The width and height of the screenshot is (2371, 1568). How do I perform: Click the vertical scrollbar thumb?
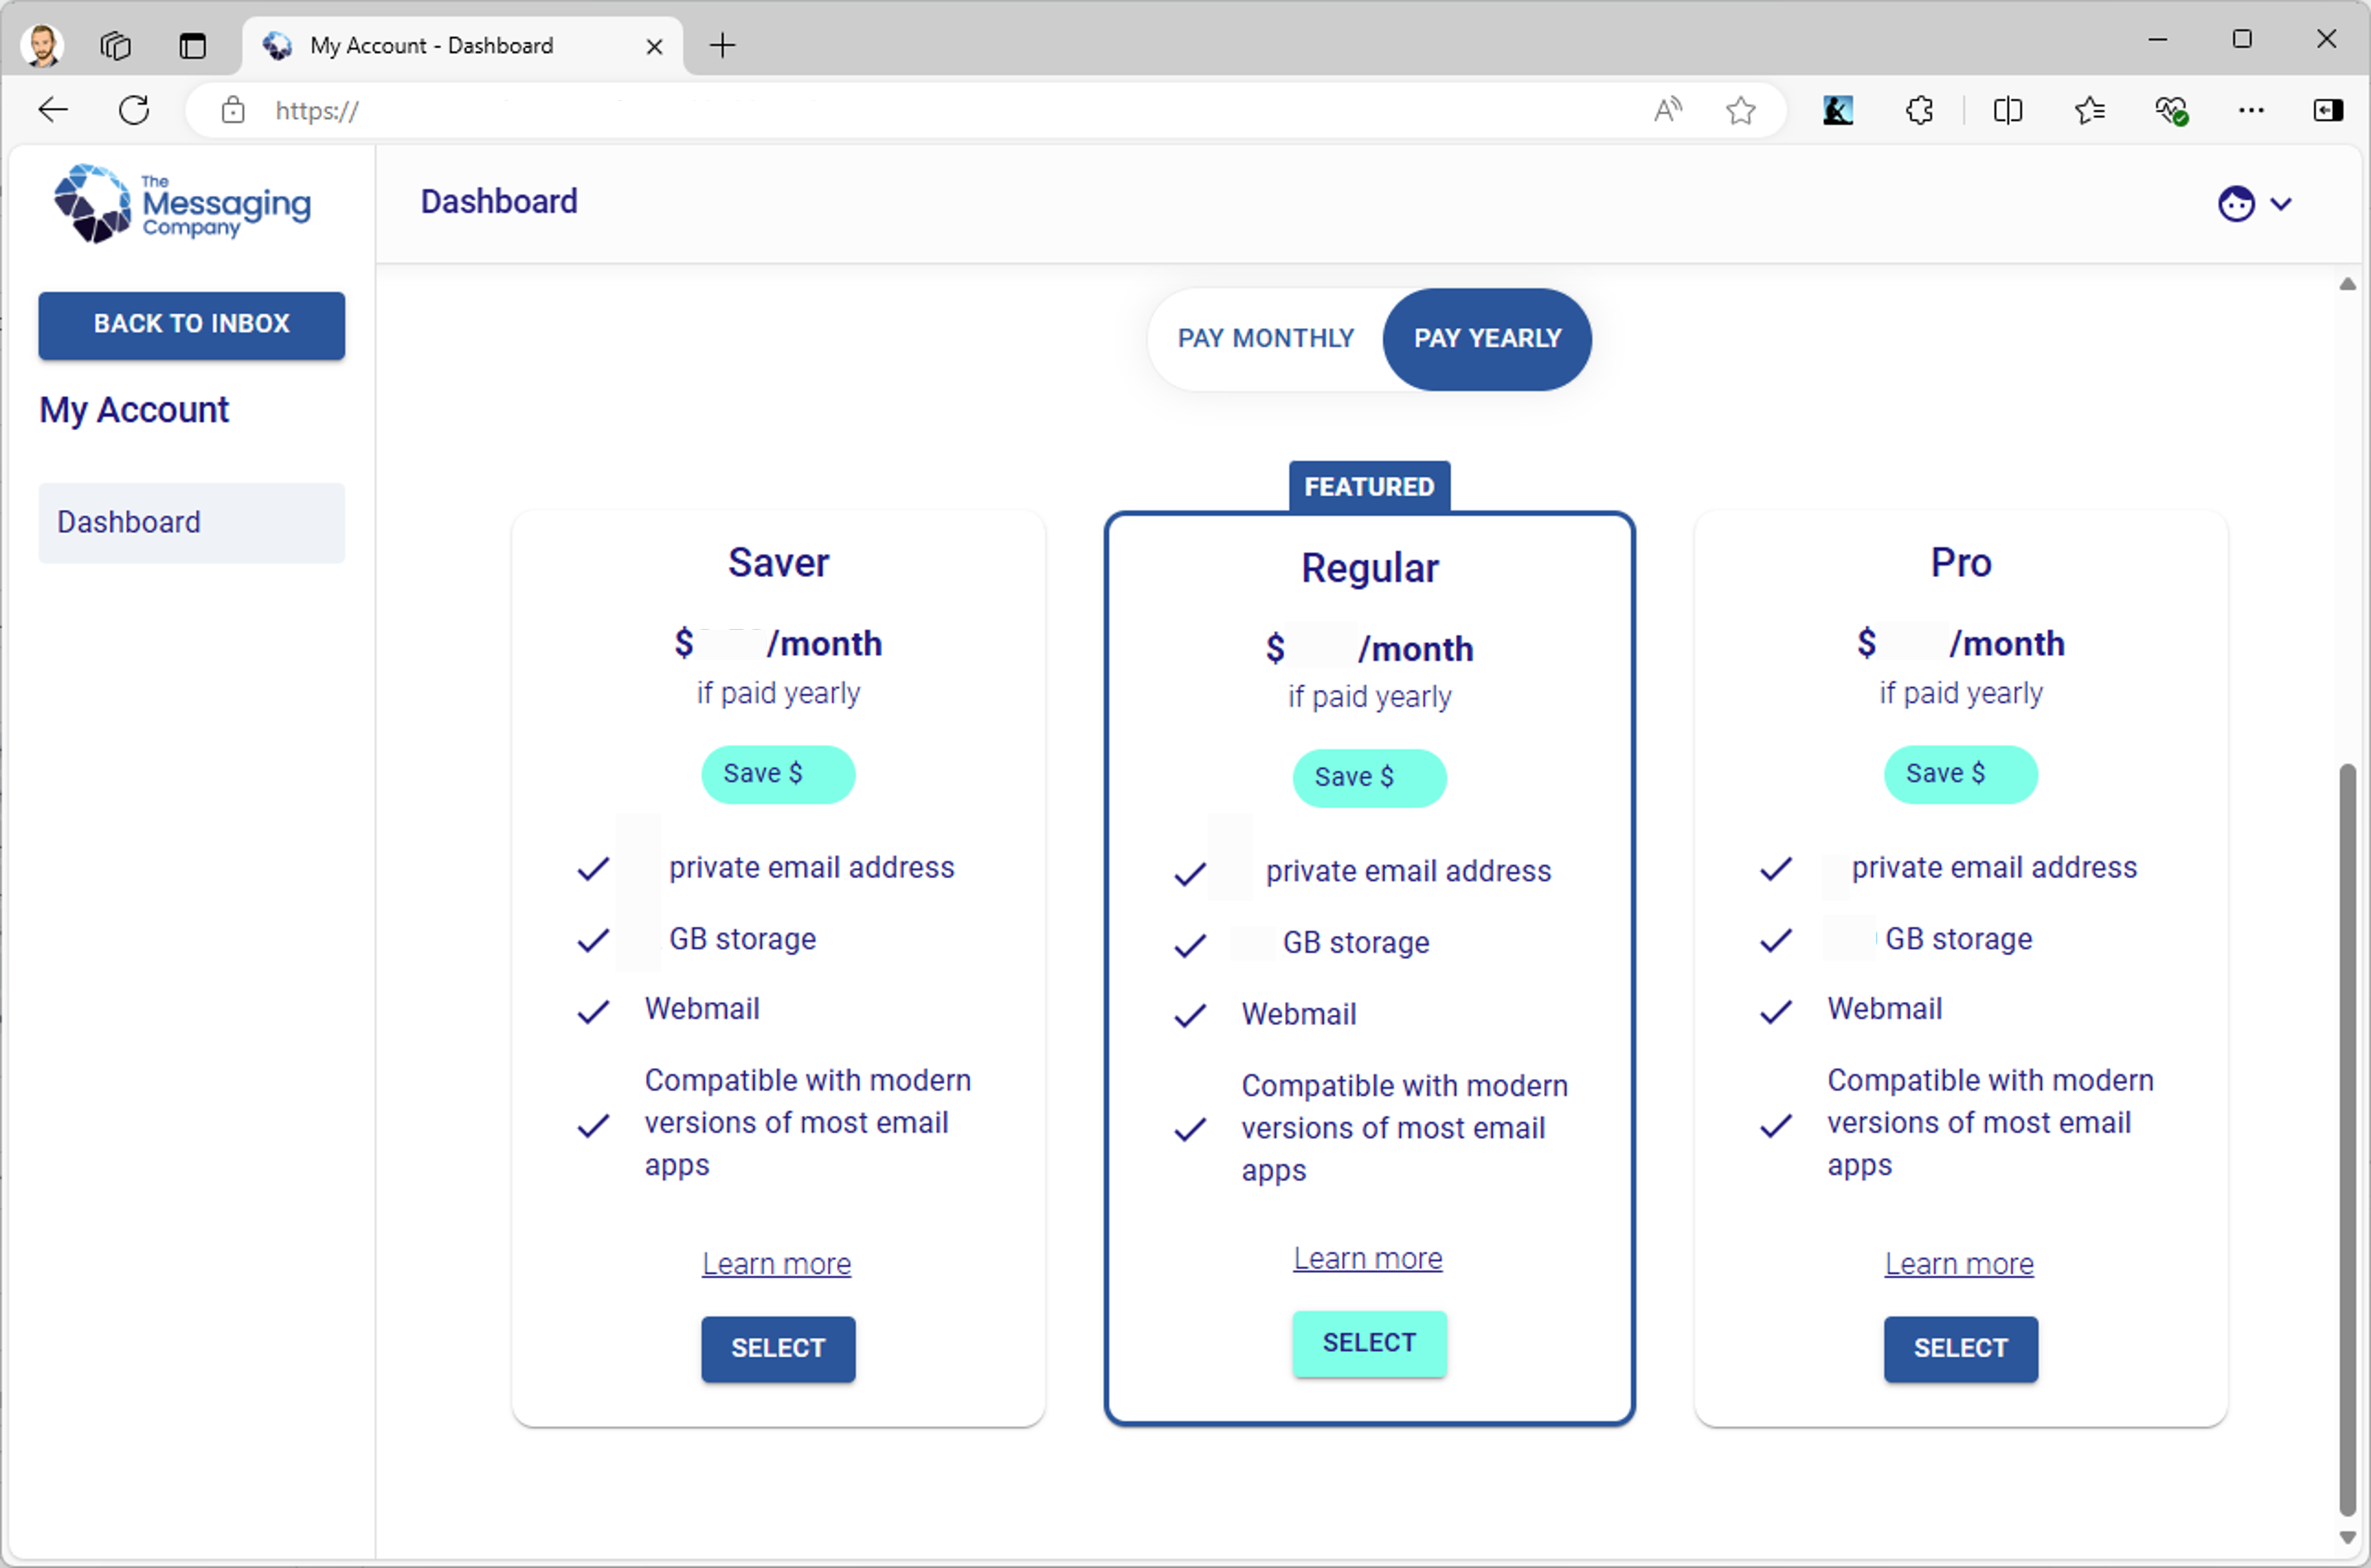click(x=2347, y=1140)
